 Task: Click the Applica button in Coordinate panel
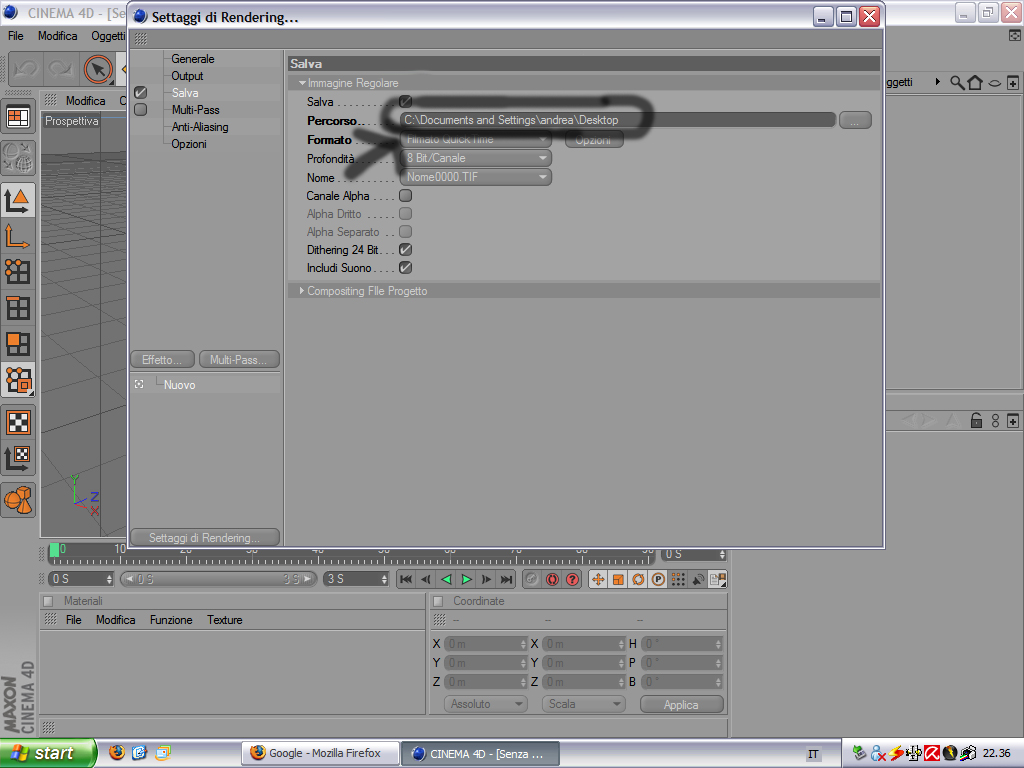point(681,705)
